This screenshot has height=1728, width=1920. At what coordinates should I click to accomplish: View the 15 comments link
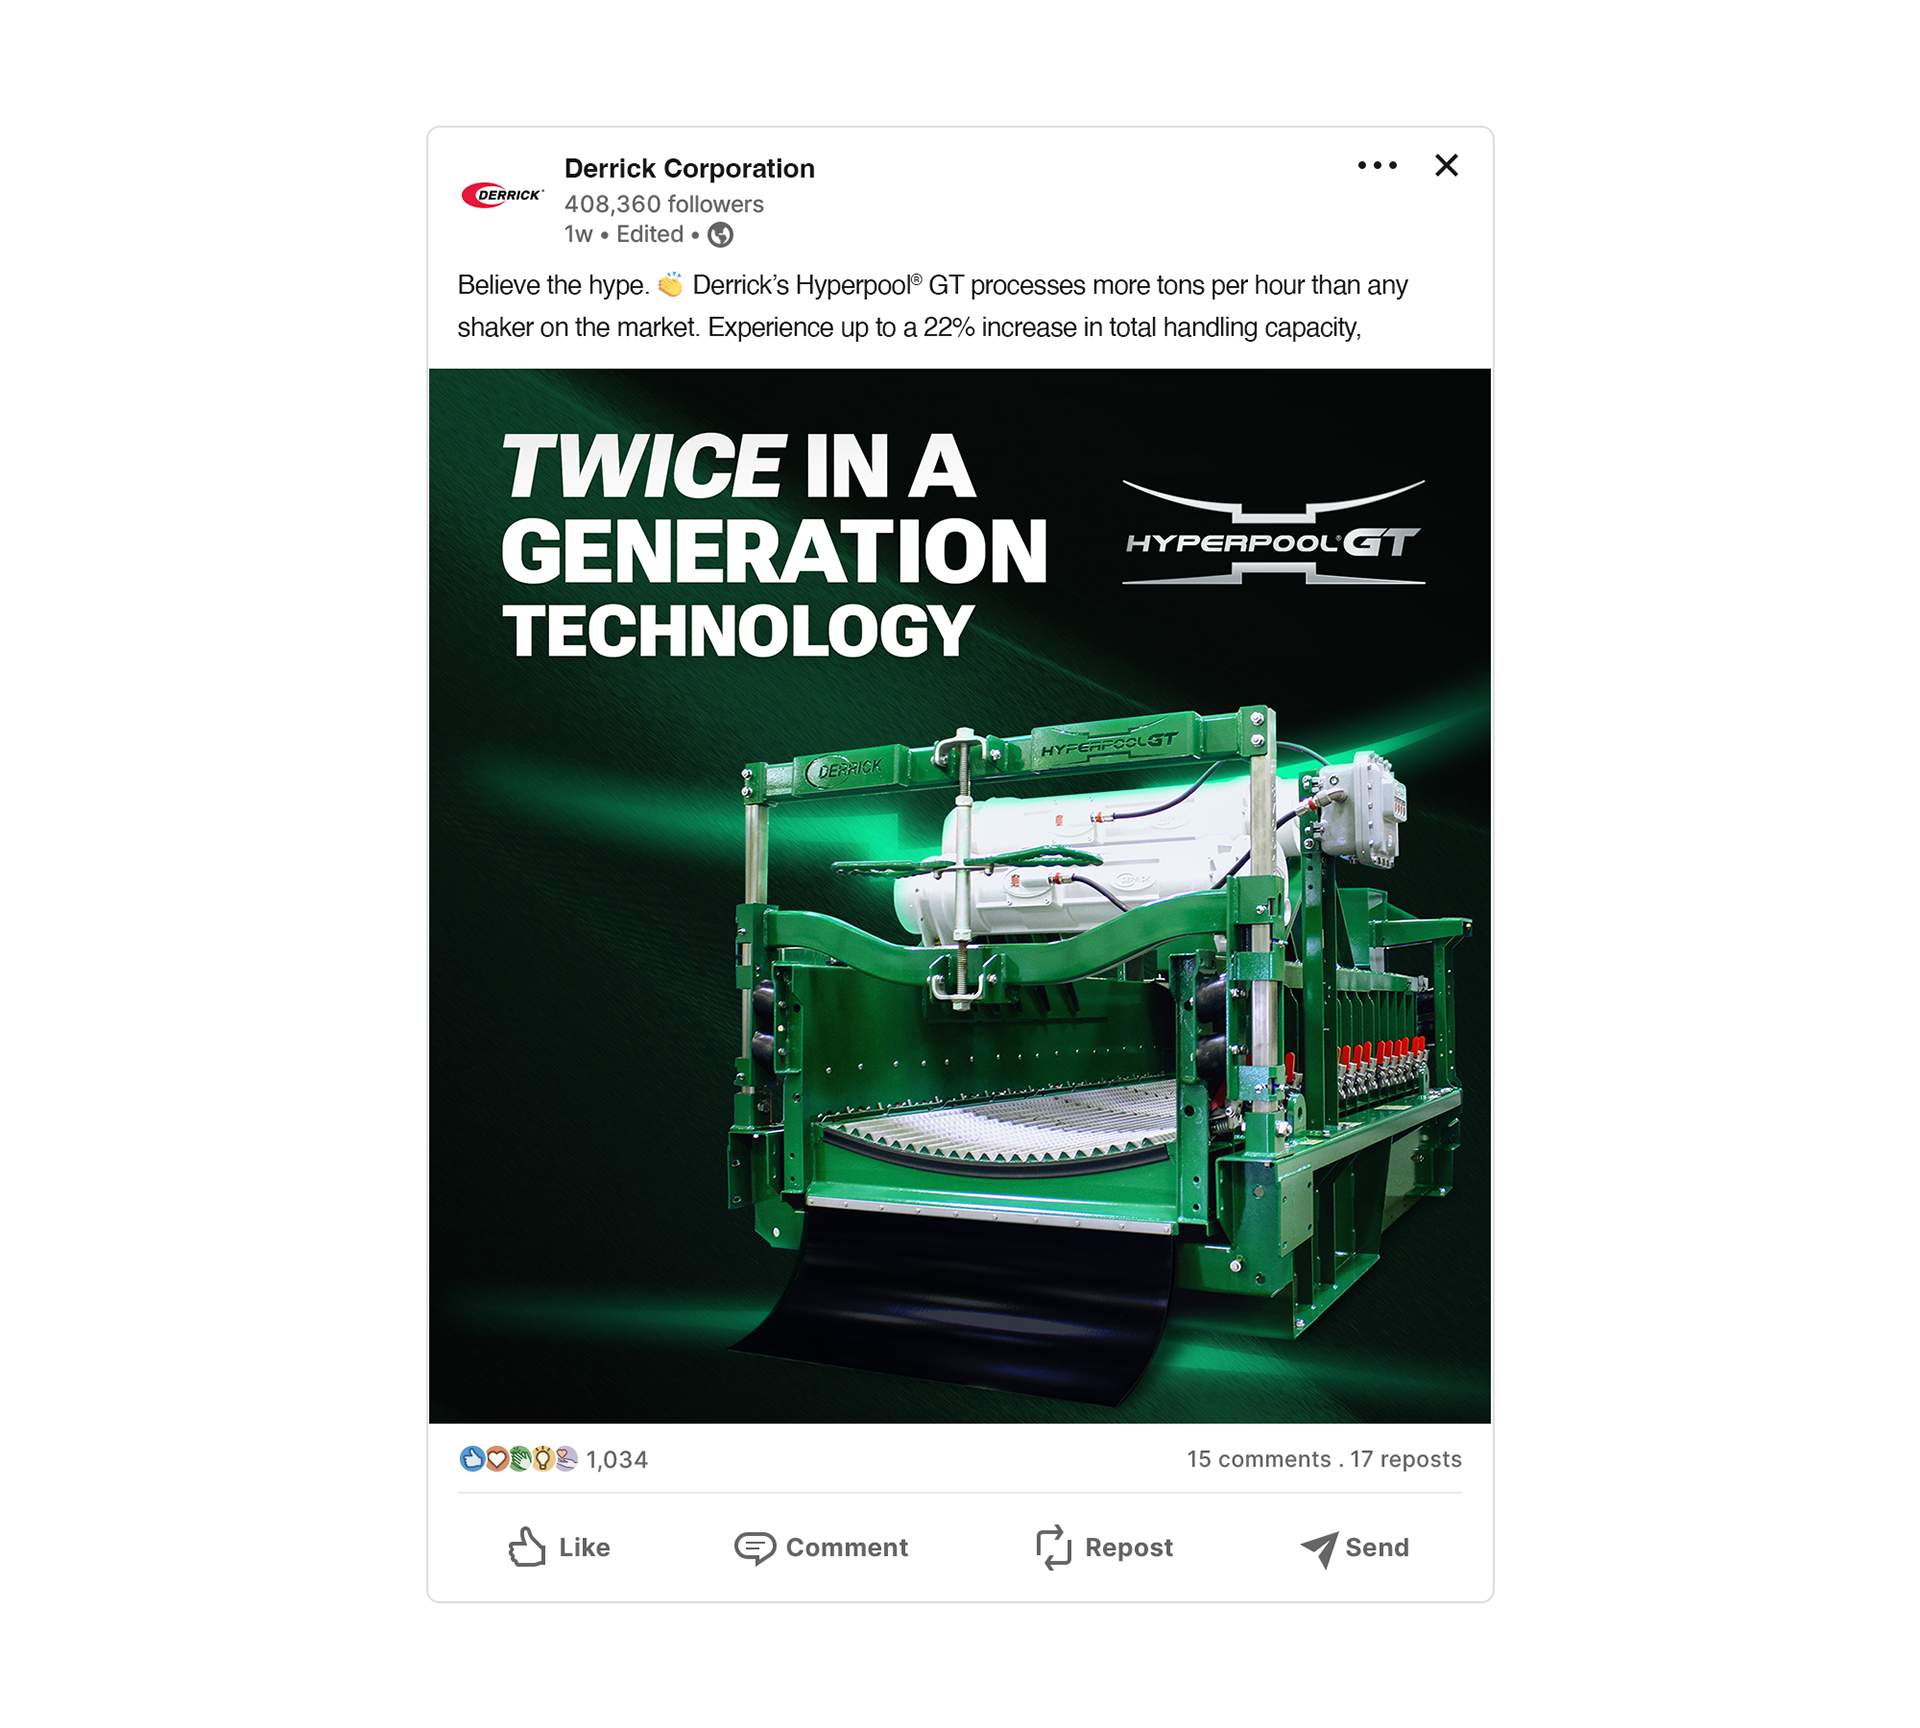tap(1259, 1459)
